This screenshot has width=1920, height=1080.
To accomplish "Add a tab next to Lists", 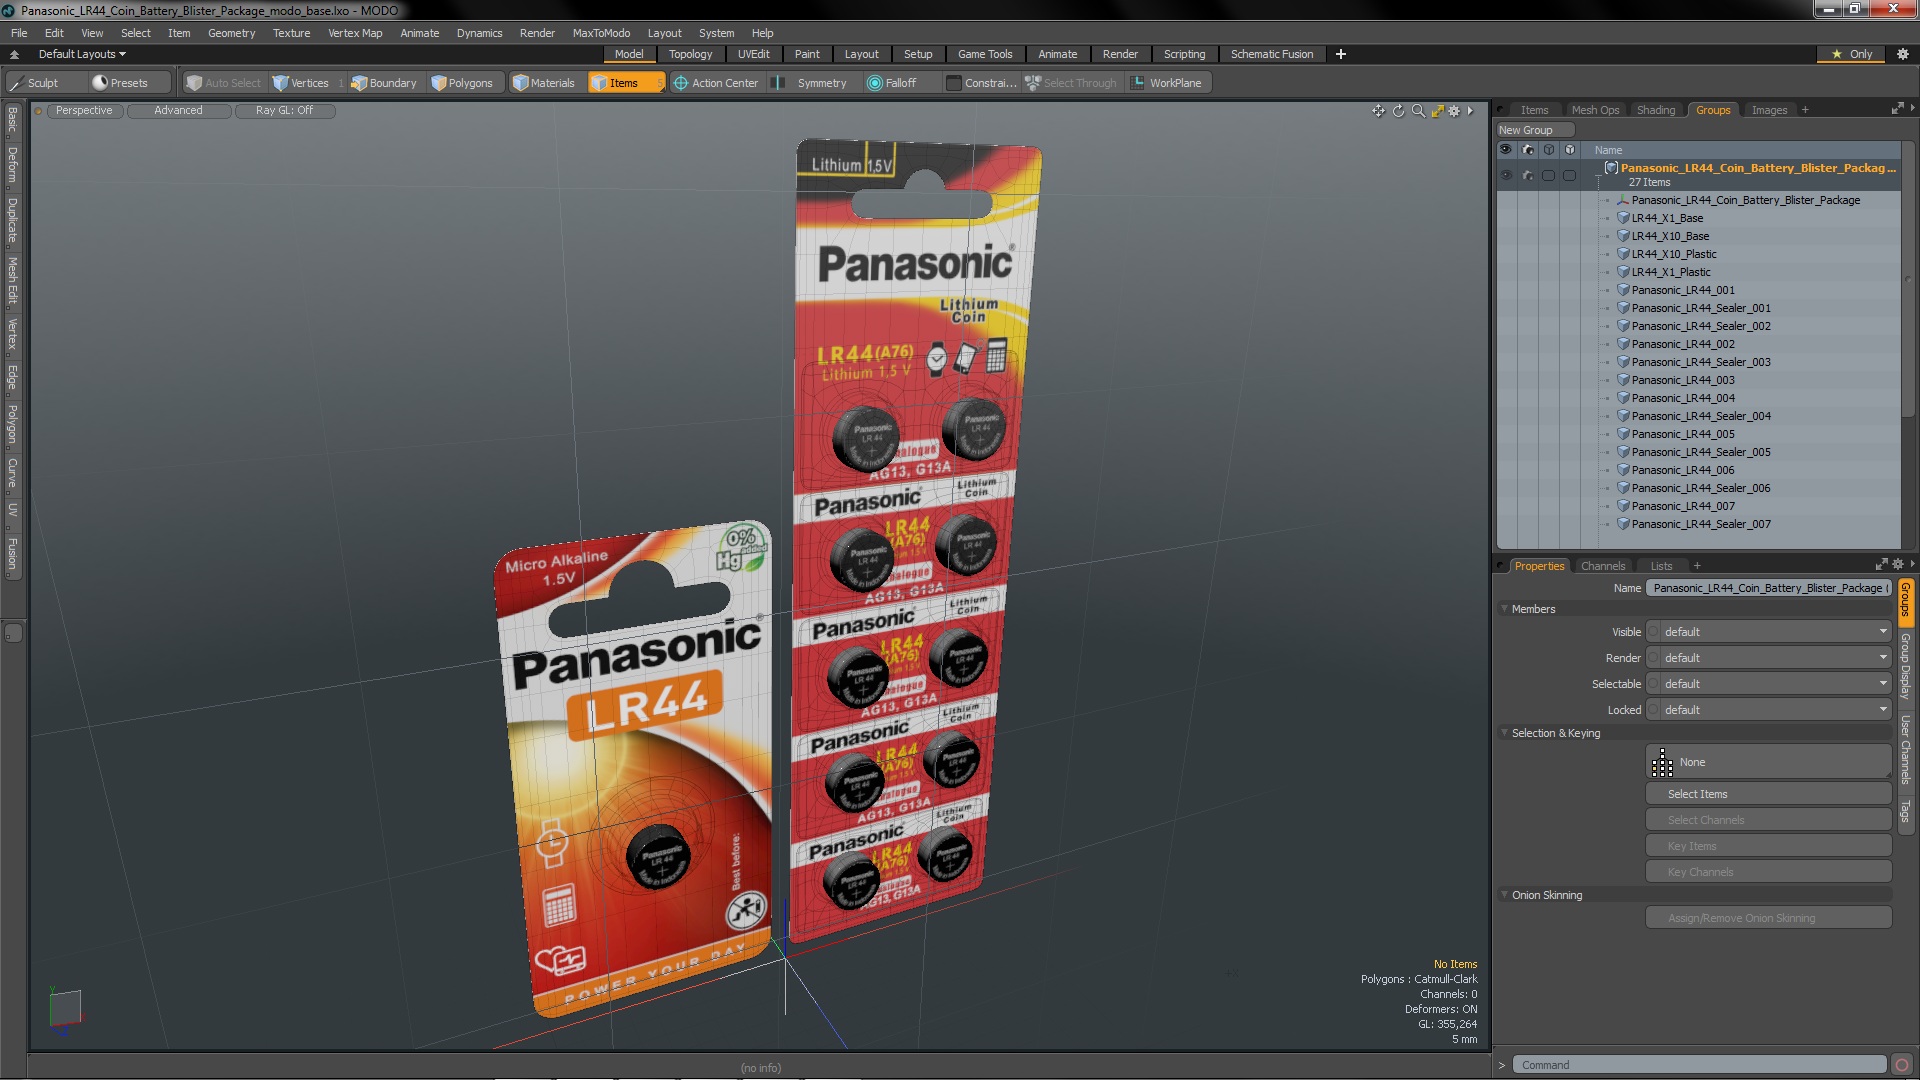I will tap(1697, 566).
